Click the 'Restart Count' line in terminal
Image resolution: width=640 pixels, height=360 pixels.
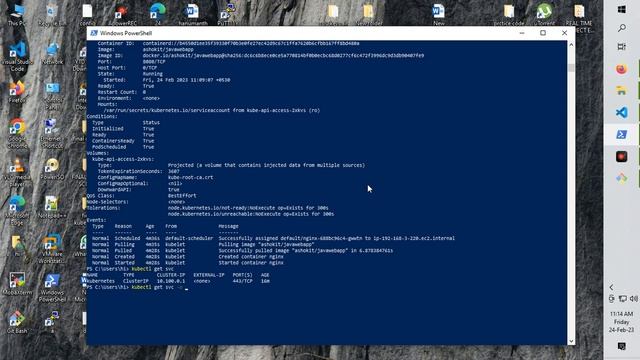tap(122, 92)
